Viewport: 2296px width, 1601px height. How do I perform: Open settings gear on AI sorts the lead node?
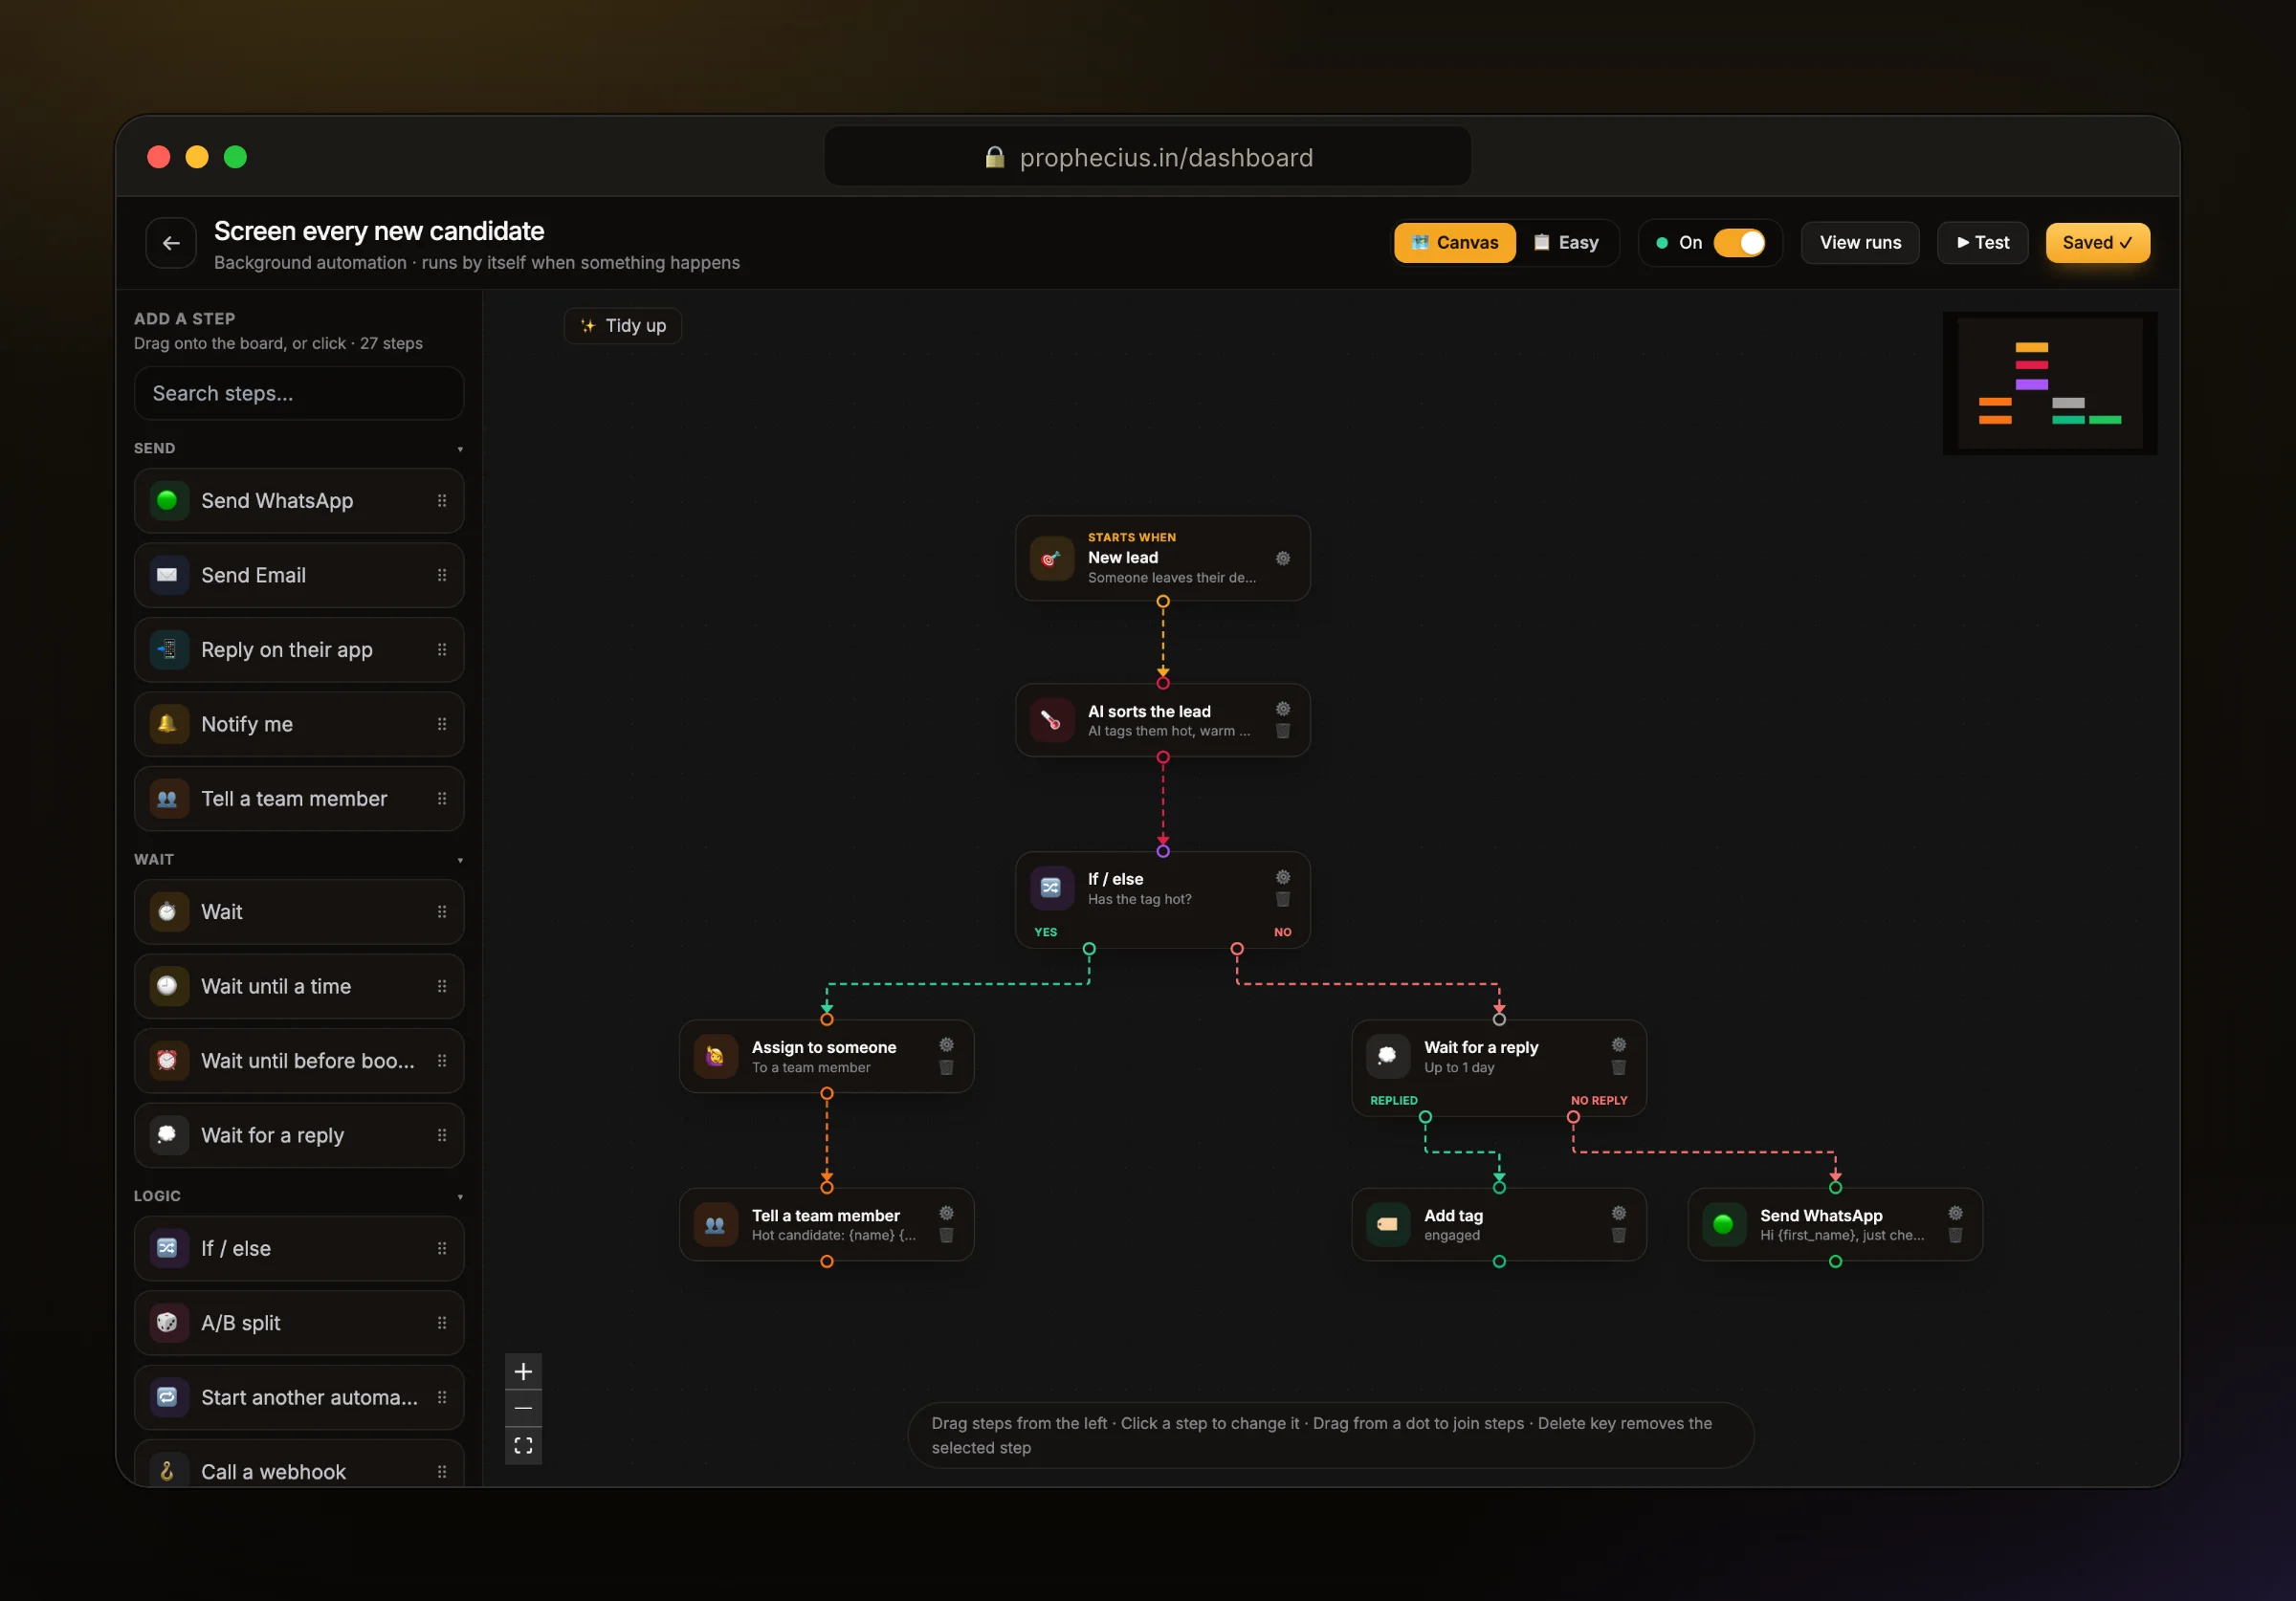[1283, 709]
